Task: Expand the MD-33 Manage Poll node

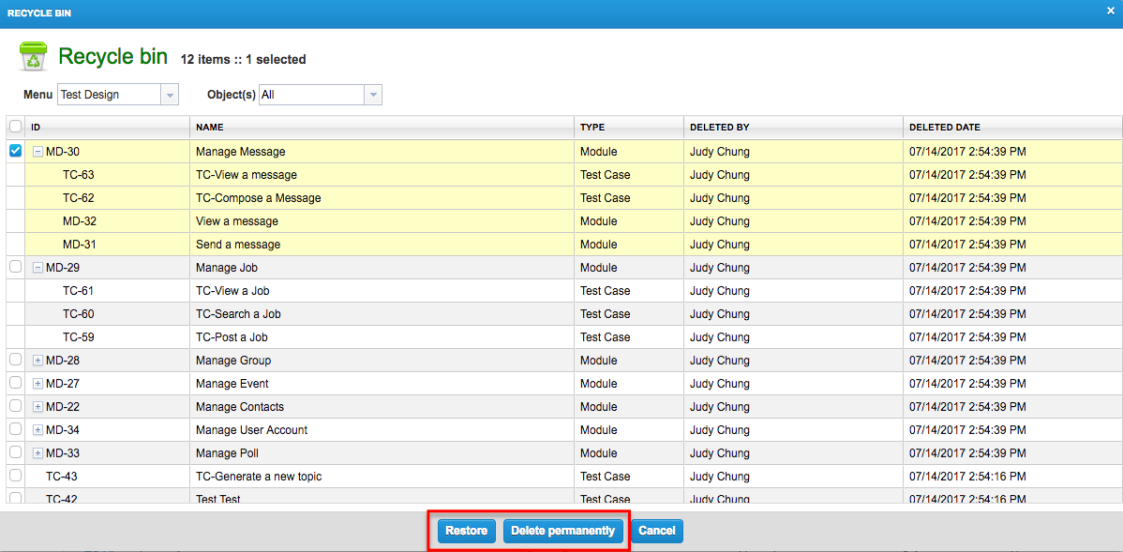Action: point(38,453)
